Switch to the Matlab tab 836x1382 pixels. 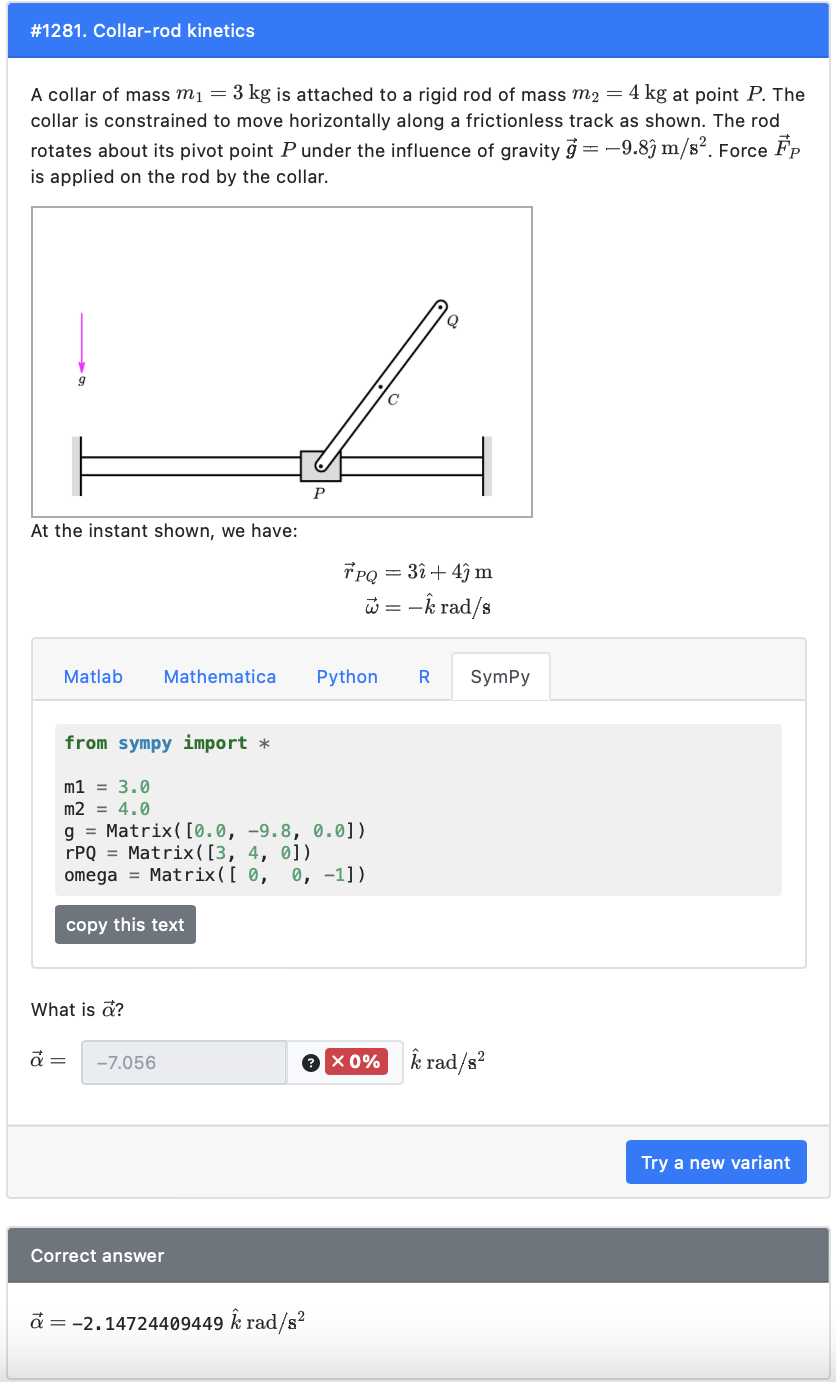pos(93,676)
